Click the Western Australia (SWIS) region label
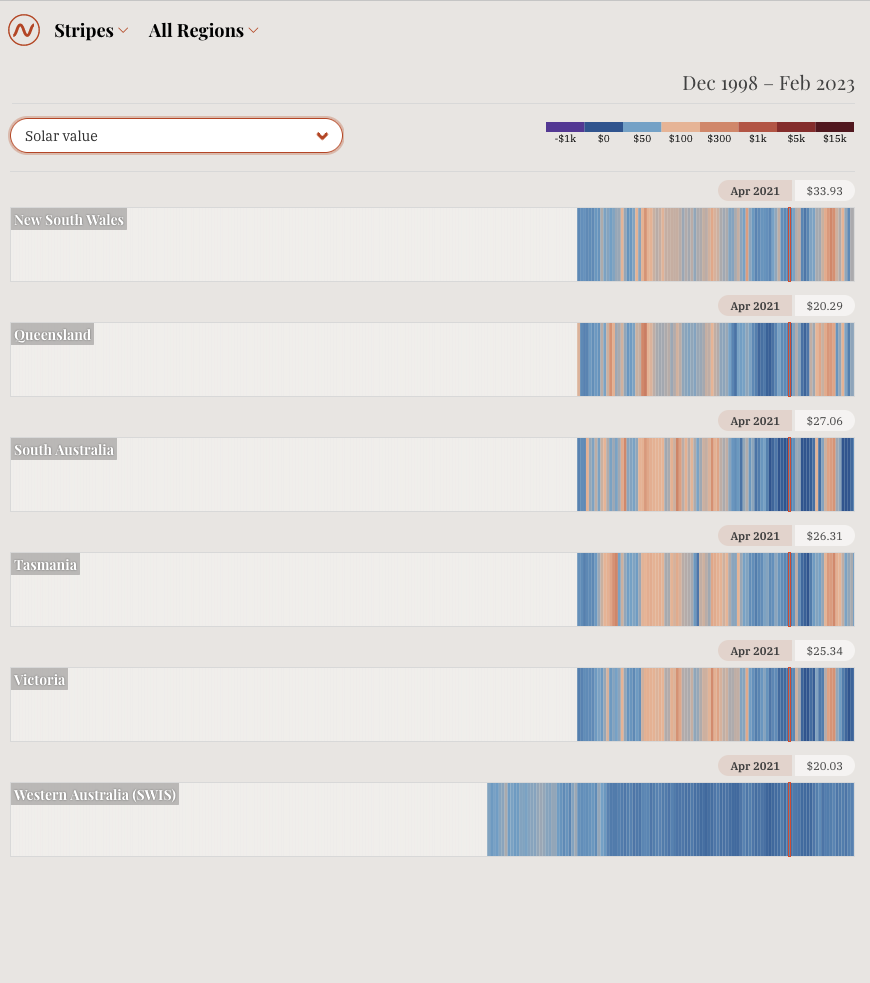Viewport: 870px width, 983px height. 94,794
